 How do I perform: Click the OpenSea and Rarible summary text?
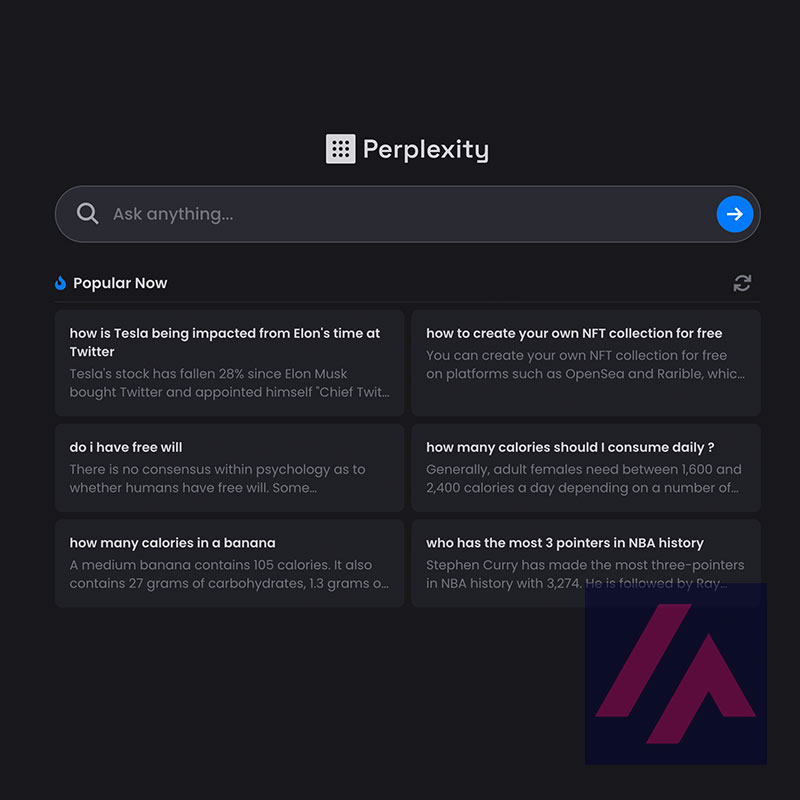[x=585, y=364]
